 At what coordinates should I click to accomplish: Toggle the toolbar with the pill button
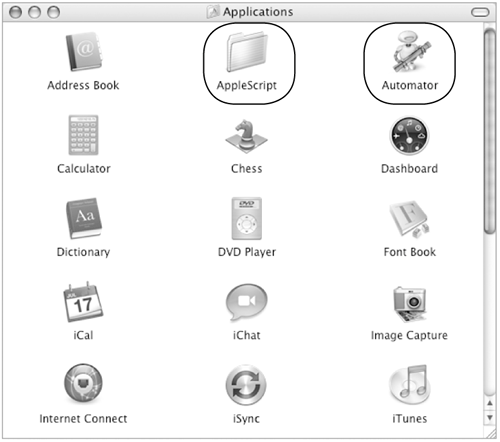point(480,13)
